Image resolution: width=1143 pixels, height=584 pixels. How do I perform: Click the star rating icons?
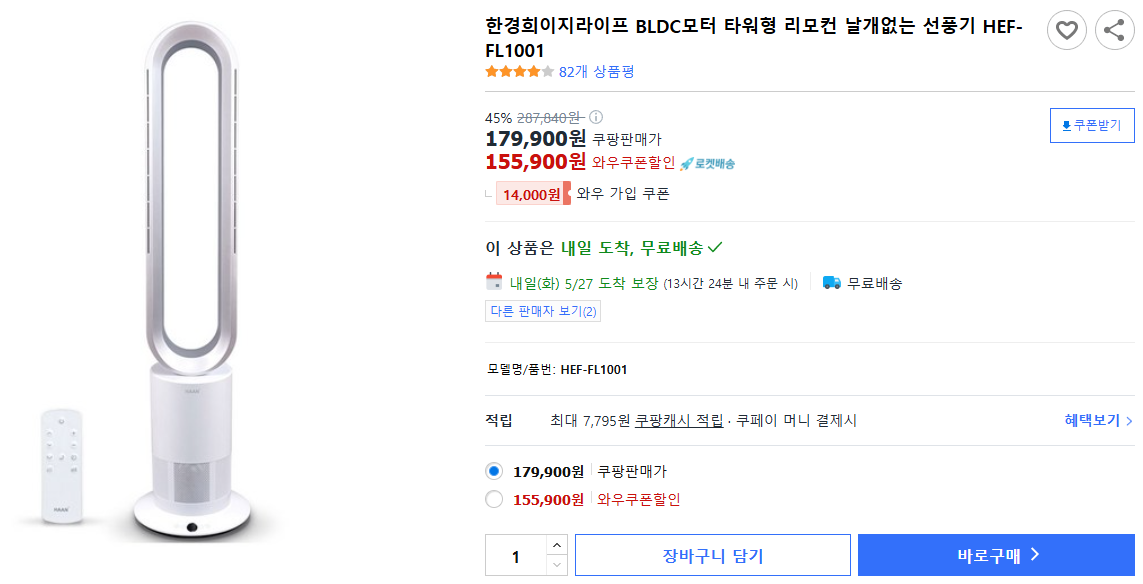(517, 71)
